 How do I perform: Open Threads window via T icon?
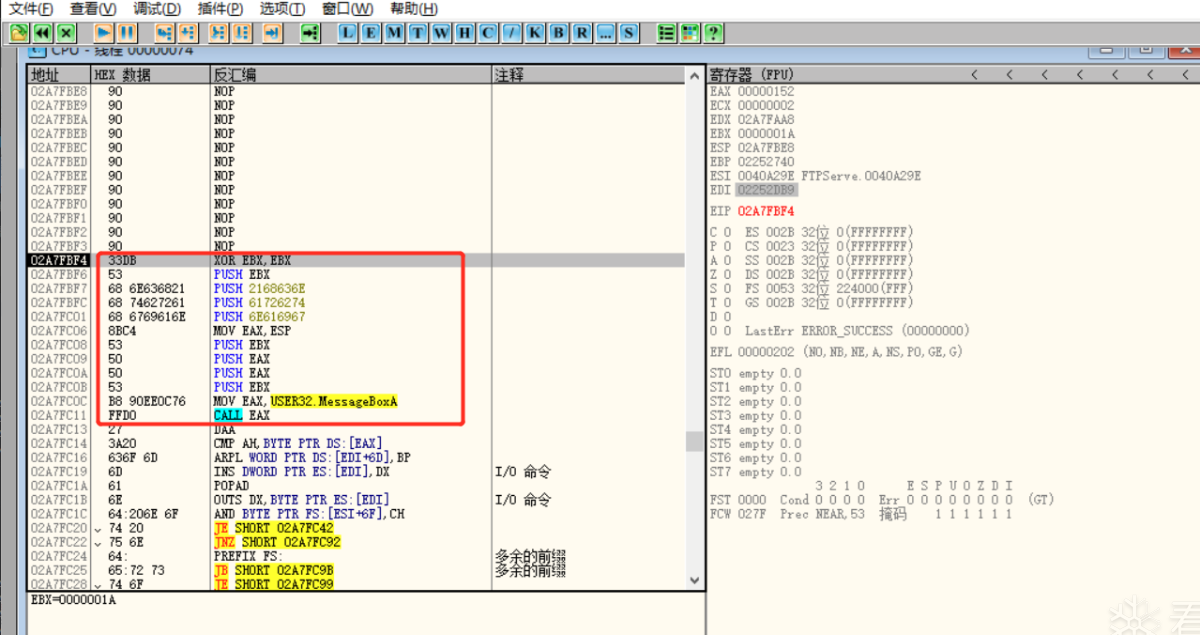coord(417,32)
